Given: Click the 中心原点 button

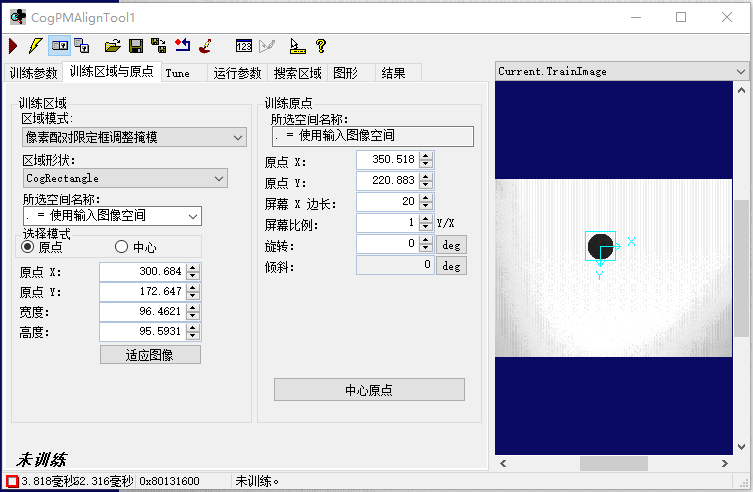Looking at the screenshot, I should click(369, 390).
